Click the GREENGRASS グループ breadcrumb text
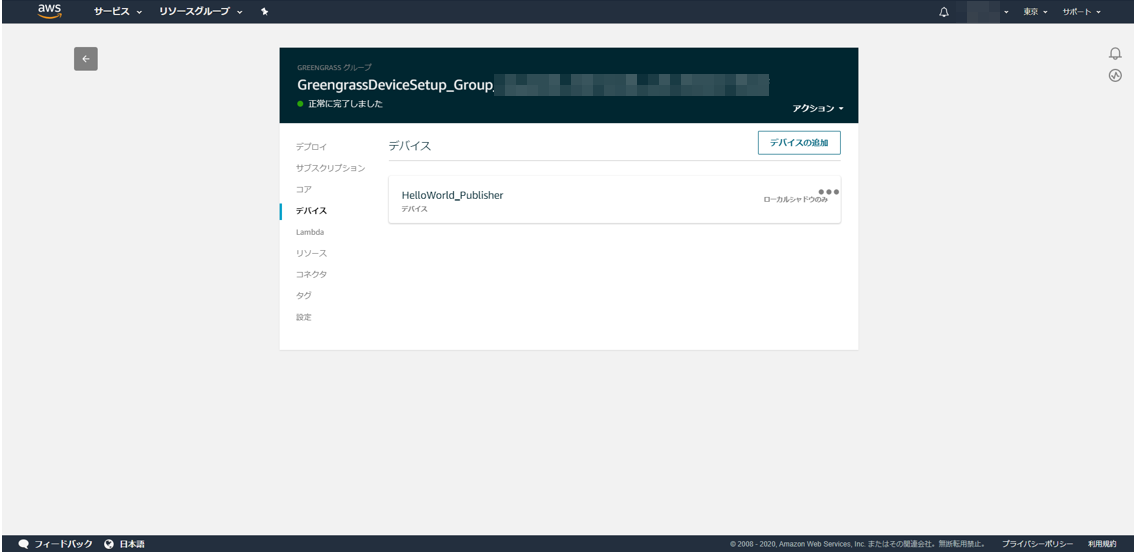 pos(334,67)
